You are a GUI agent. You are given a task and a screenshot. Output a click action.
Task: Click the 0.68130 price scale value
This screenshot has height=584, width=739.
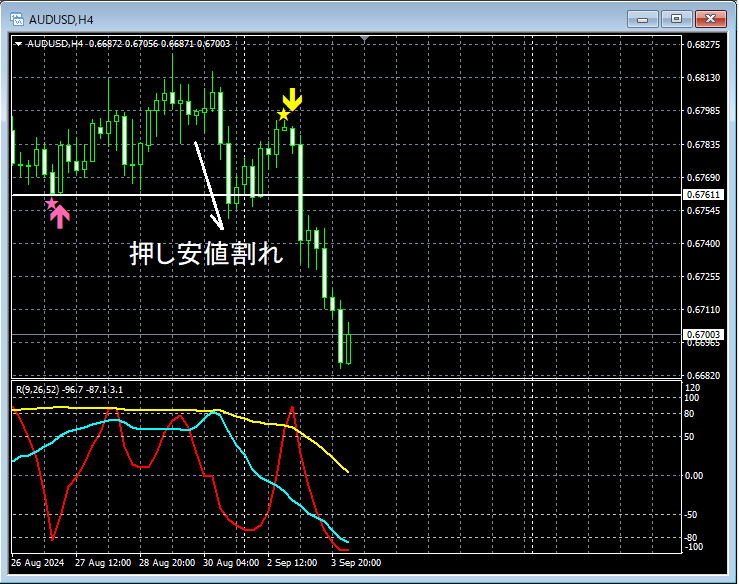(703, 77)
